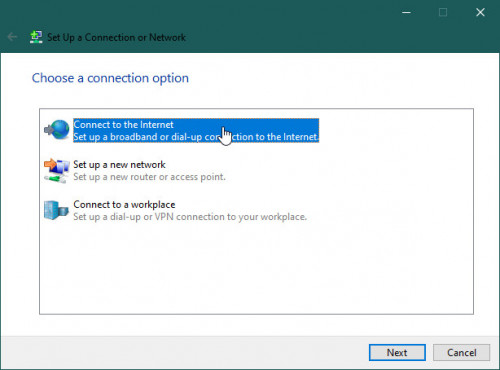This screenshot has height=370, width=500.
Task: Select the Connect to a workplace option
Action: tap(190, 210)
